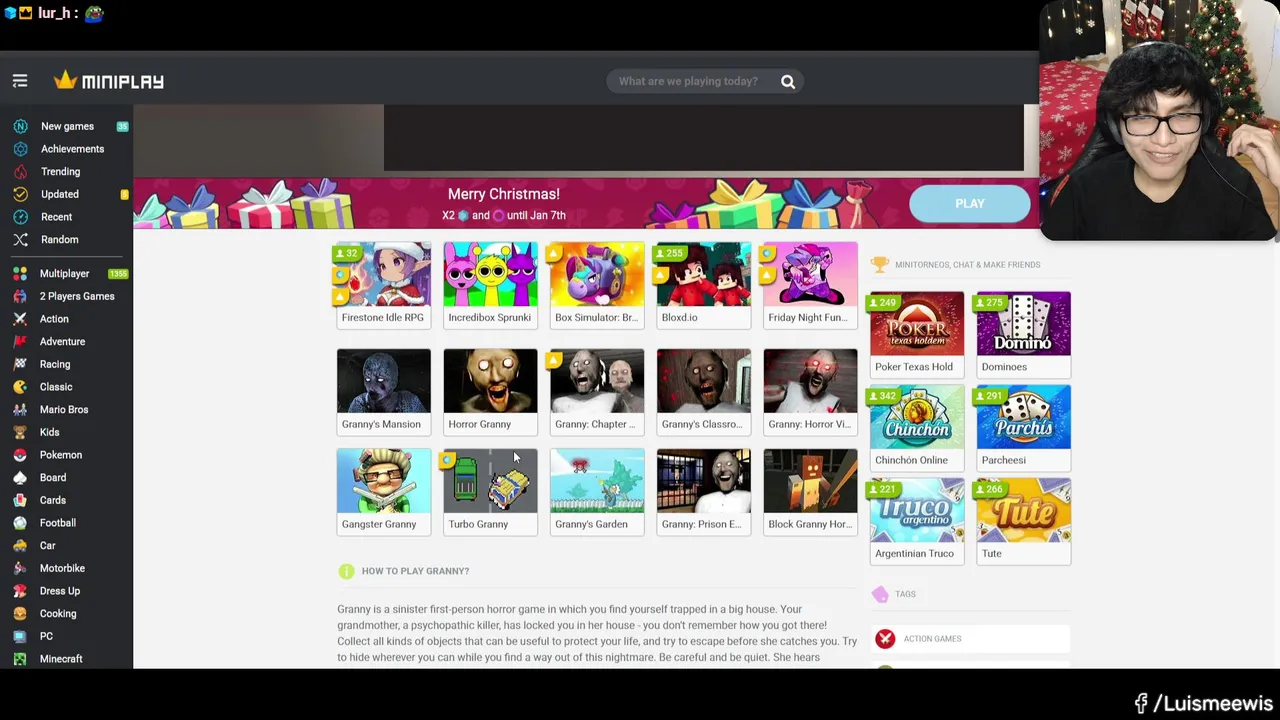1280x720 pixels.
Task: Select Car category label
Action: (47, 546)
